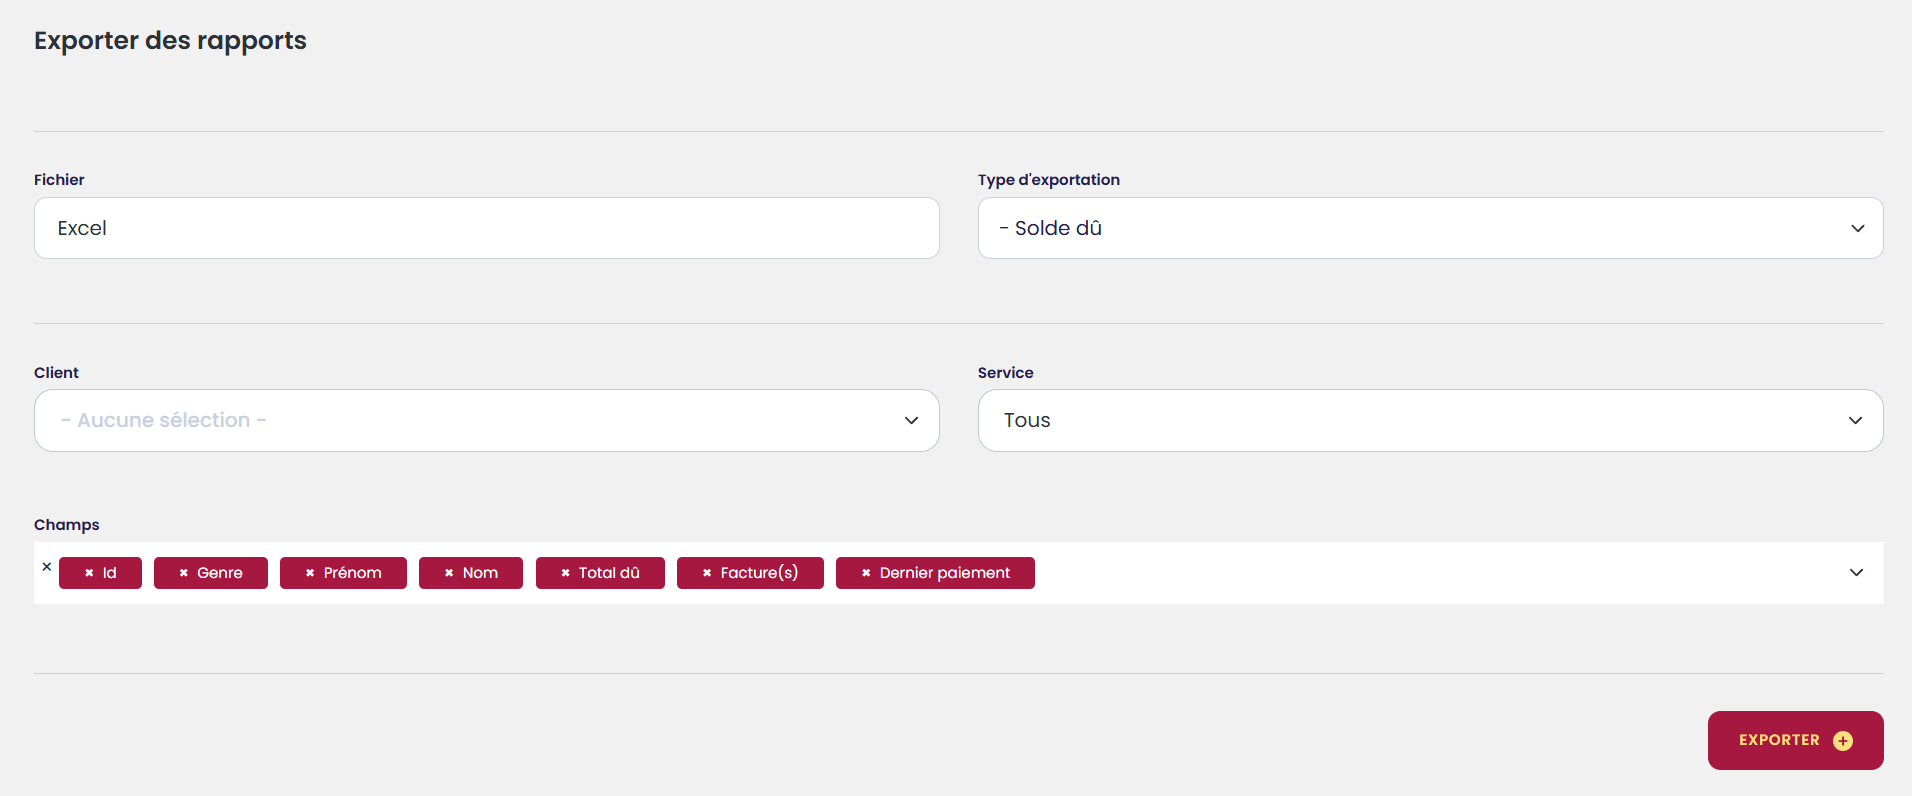This screenshot has width=1912, height=796.
Task: Click the Exporter des rapports heading
Action: [170, 41]
